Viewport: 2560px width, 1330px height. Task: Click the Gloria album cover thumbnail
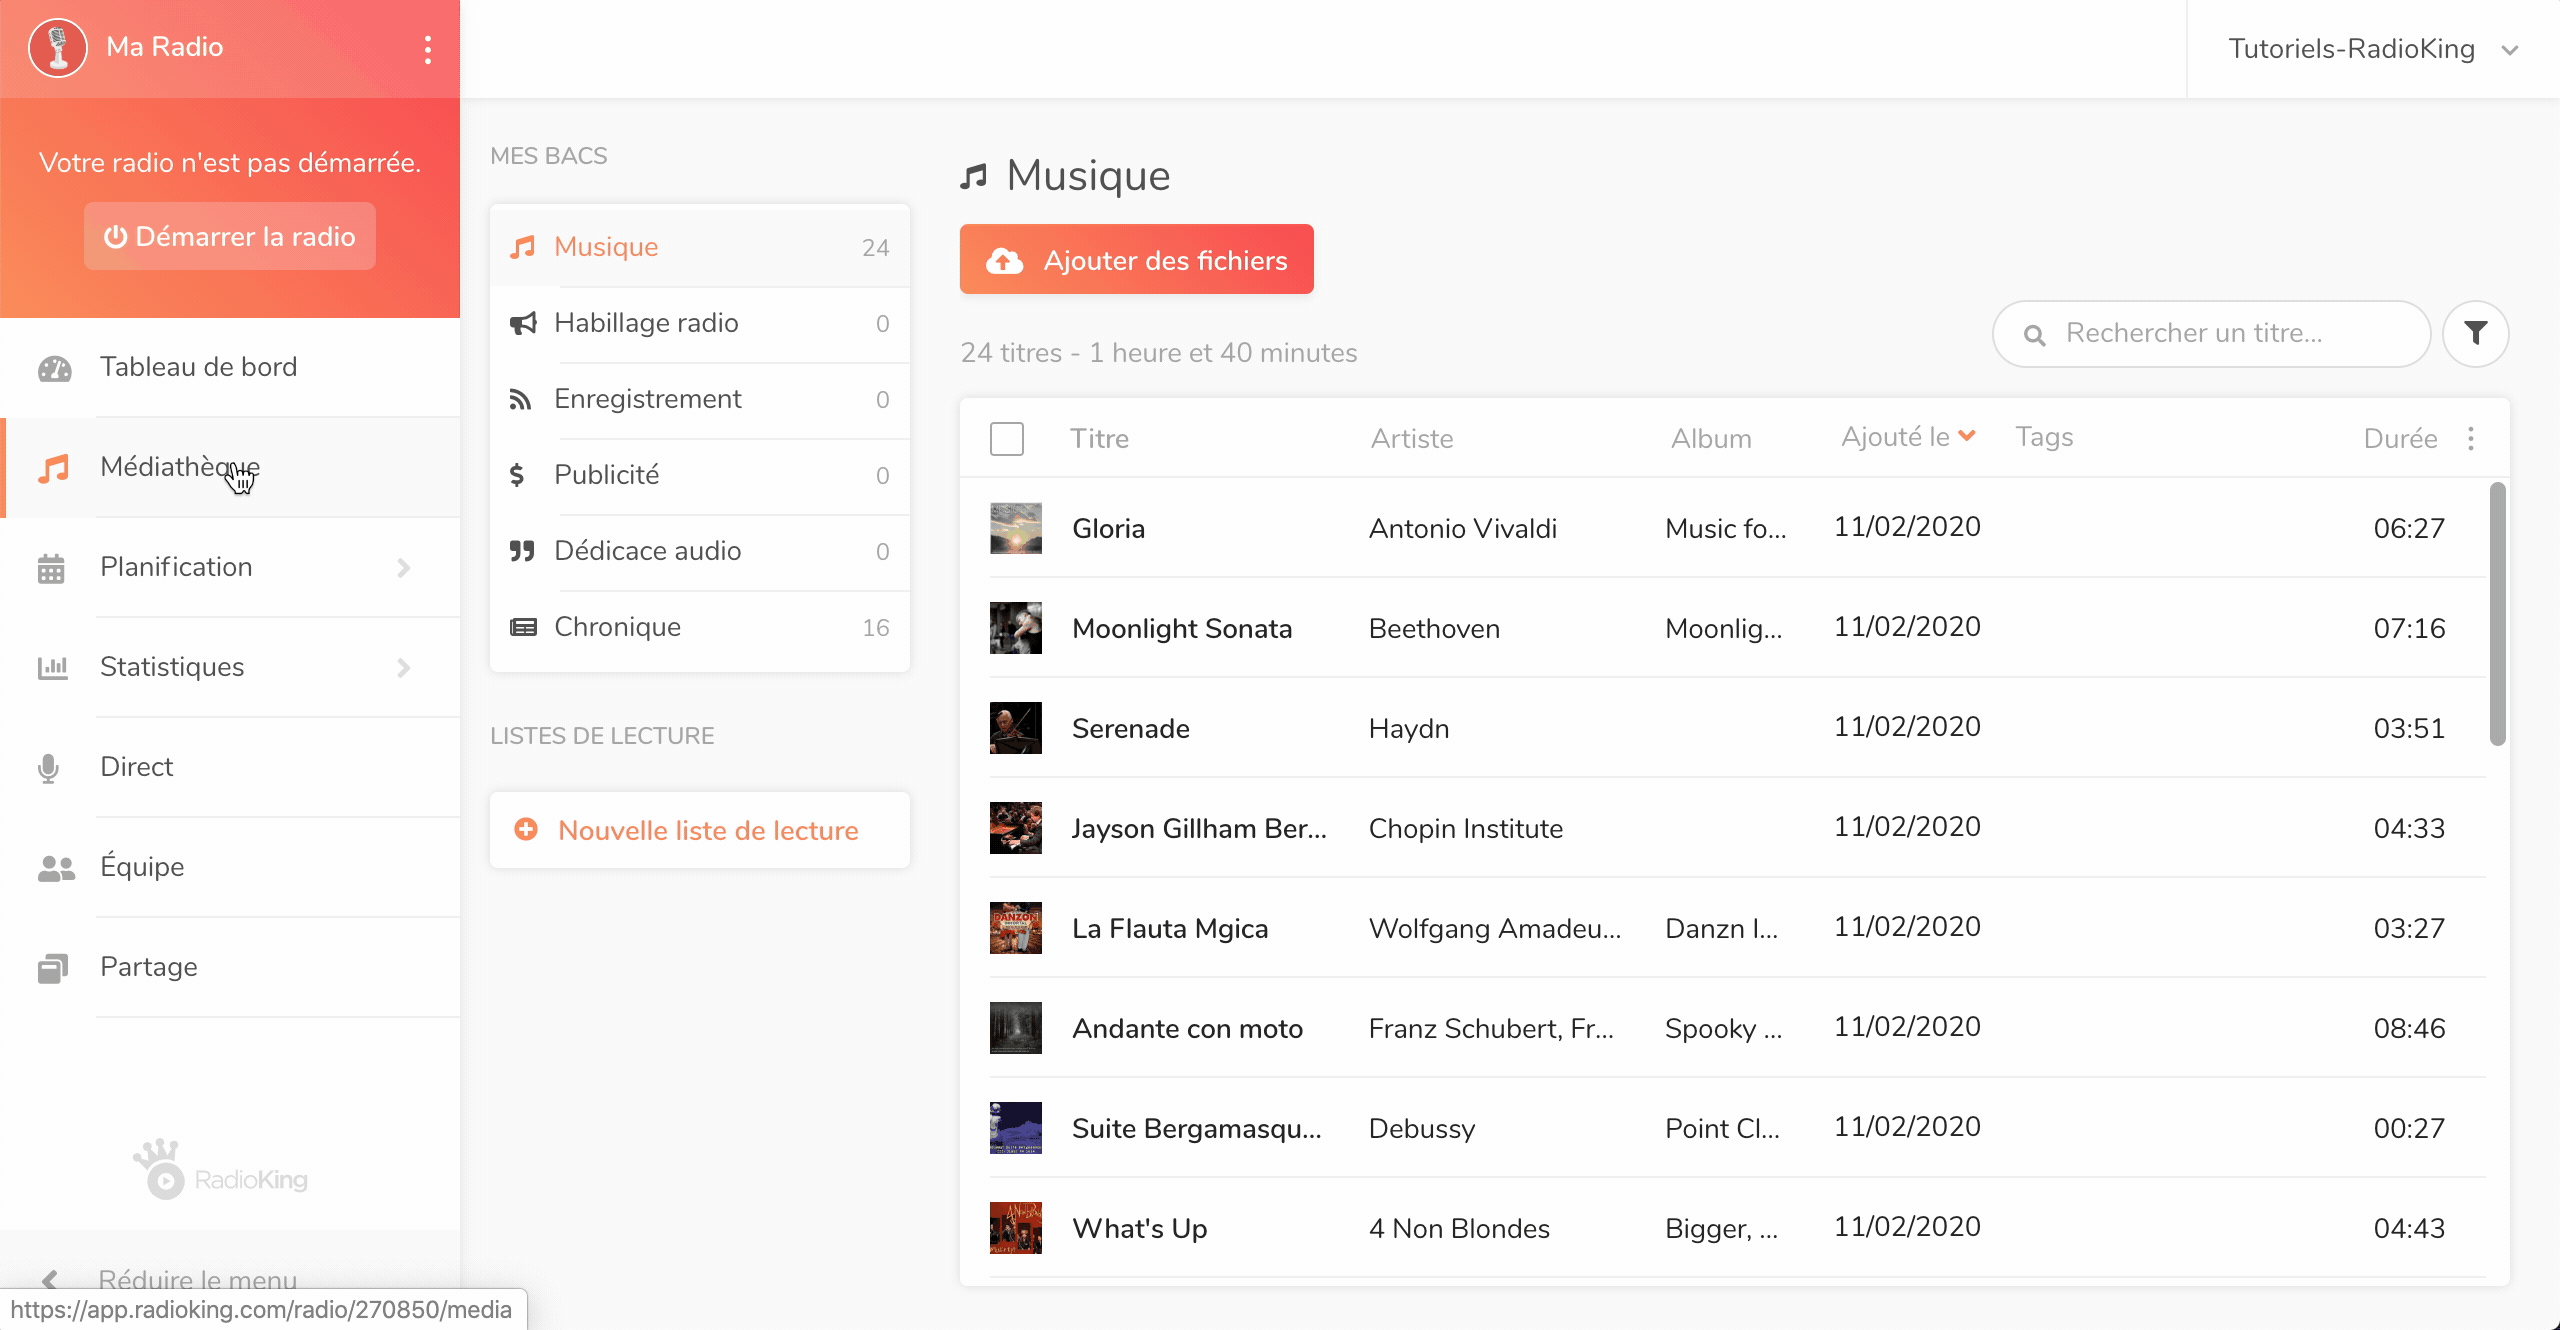(1016, 528)
